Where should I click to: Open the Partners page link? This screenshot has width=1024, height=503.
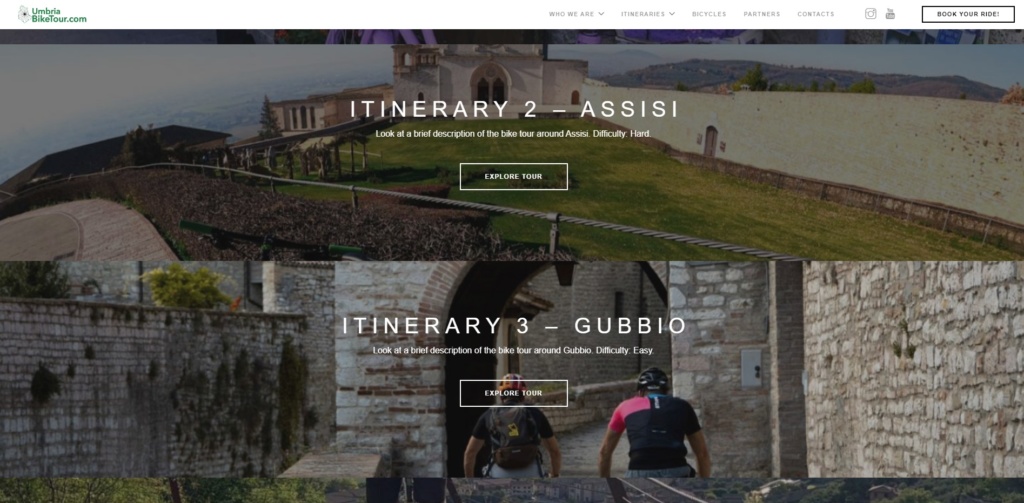point(761,14)
